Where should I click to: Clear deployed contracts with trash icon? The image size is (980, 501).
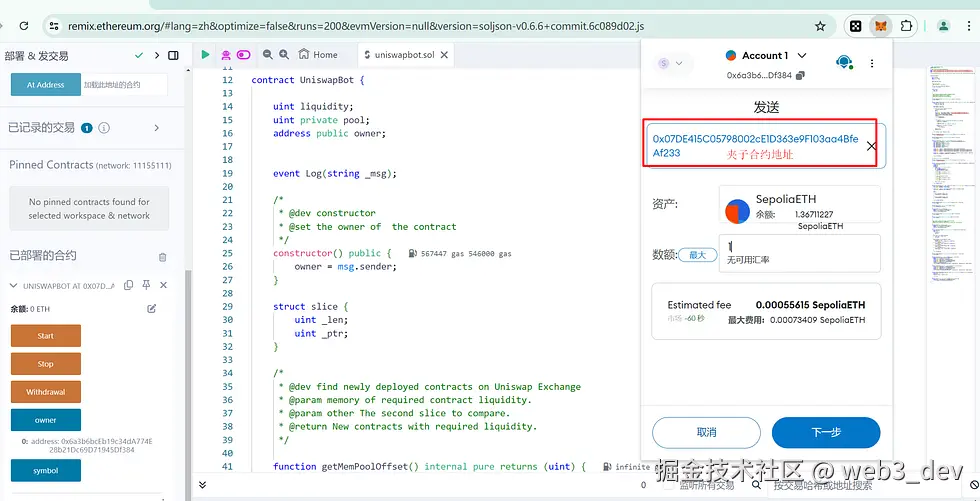162,257
